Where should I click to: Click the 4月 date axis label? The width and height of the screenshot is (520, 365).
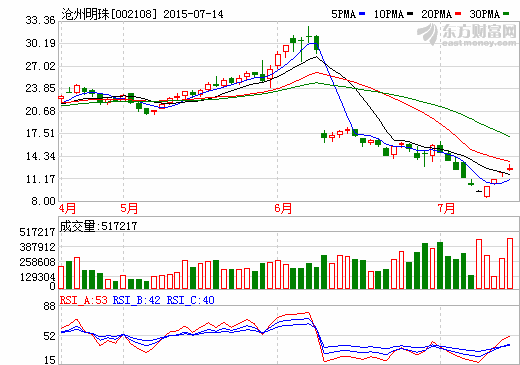(67, 209)
